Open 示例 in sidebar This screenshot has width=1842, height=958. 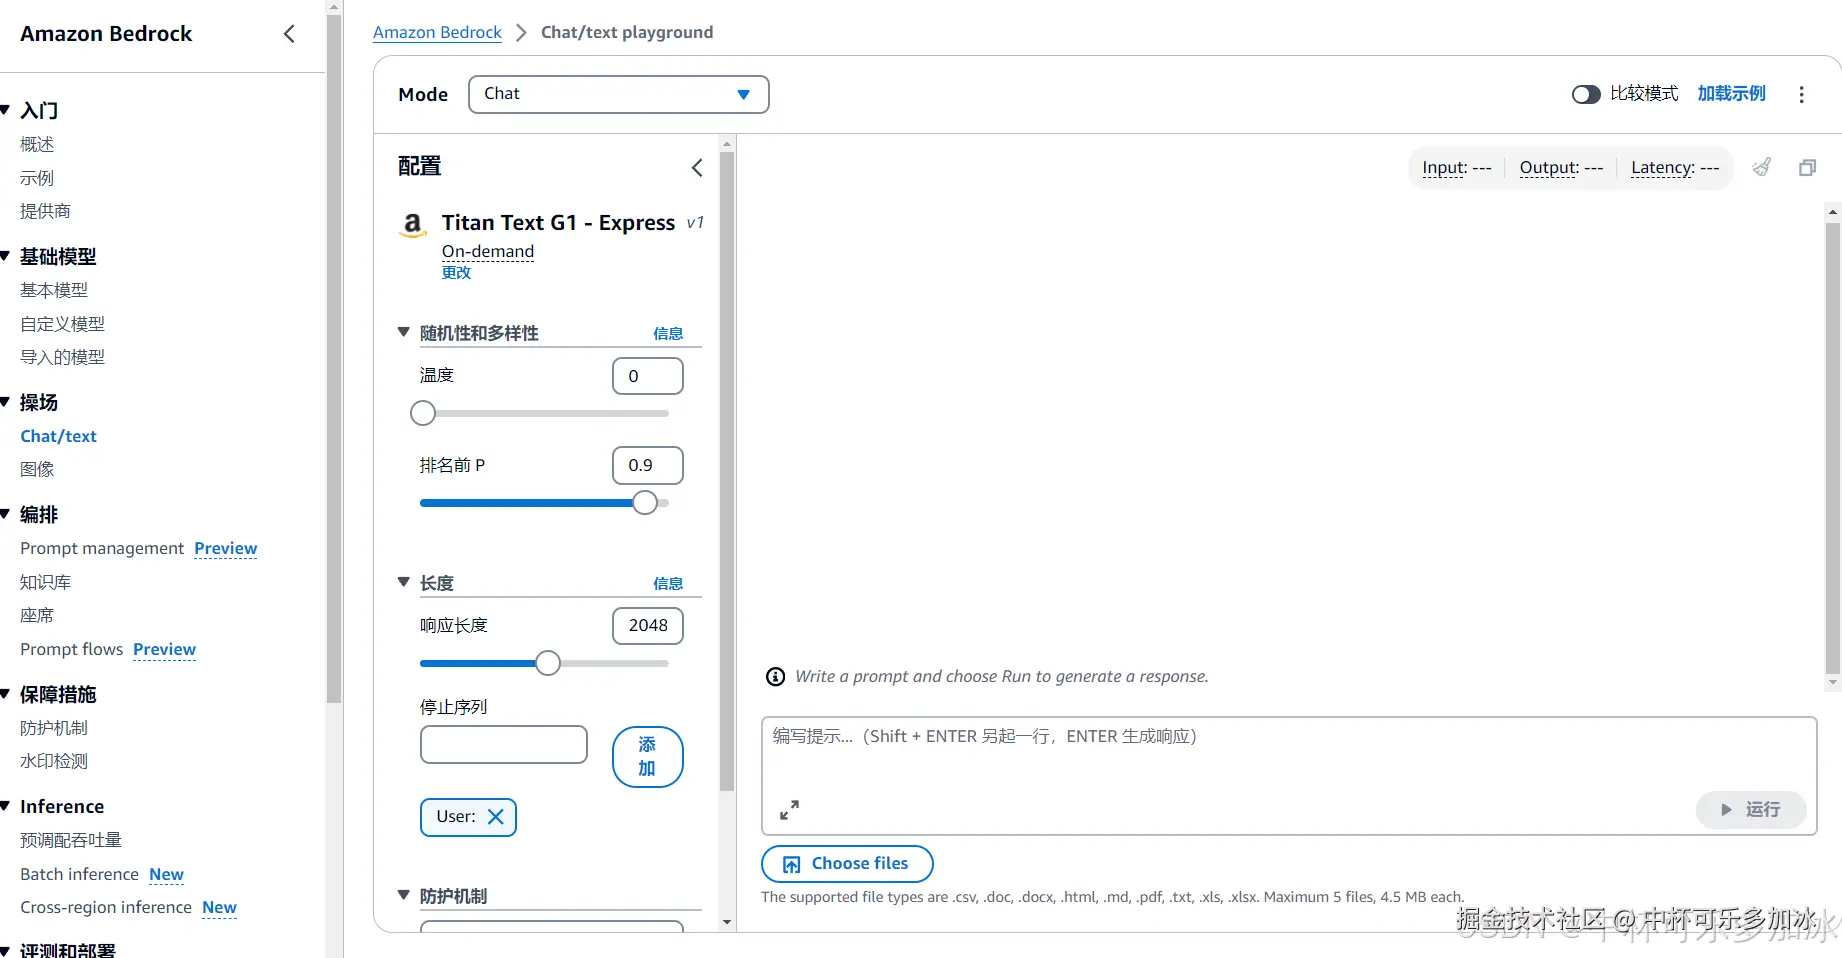37,178
